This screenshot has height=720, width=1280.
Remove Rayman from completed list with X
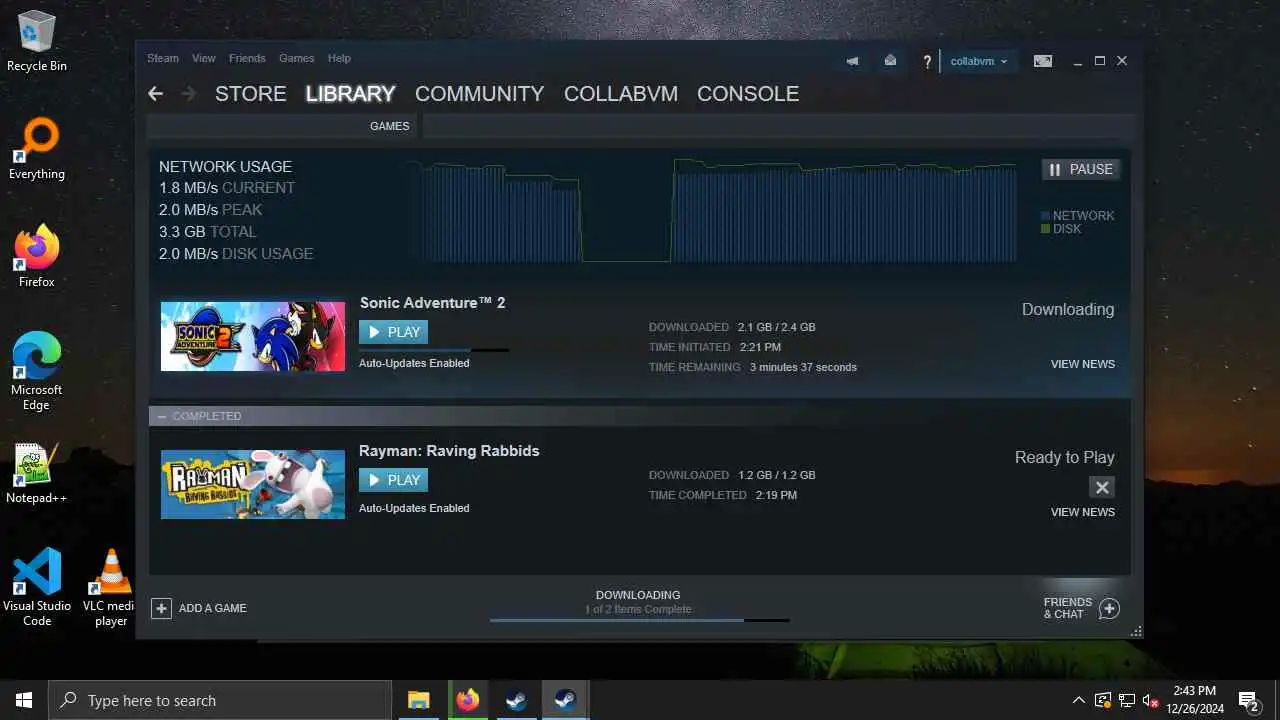[1102, 487]
